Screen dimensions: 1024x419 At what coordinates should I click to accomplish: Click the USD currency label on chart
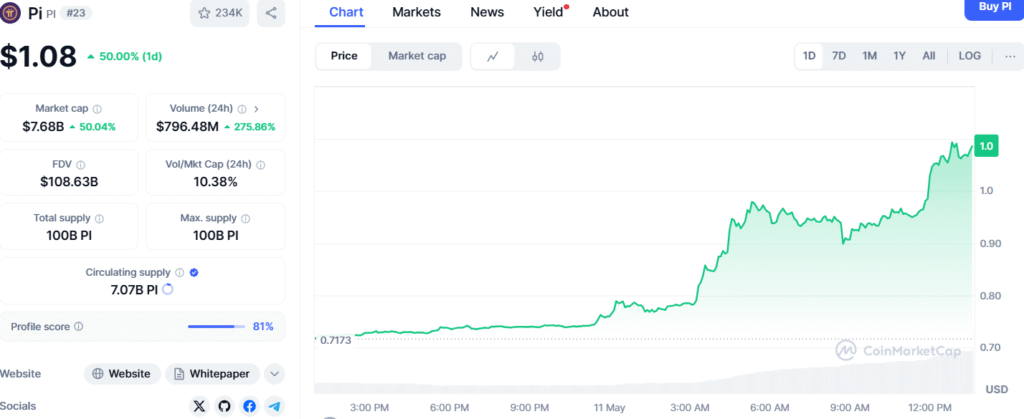coord(997,390)
